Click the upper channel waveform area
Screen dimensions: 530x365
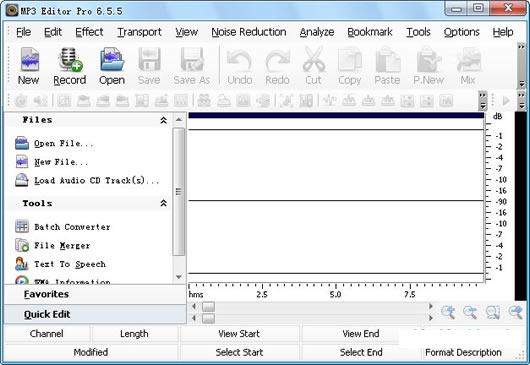click(336, 165)
